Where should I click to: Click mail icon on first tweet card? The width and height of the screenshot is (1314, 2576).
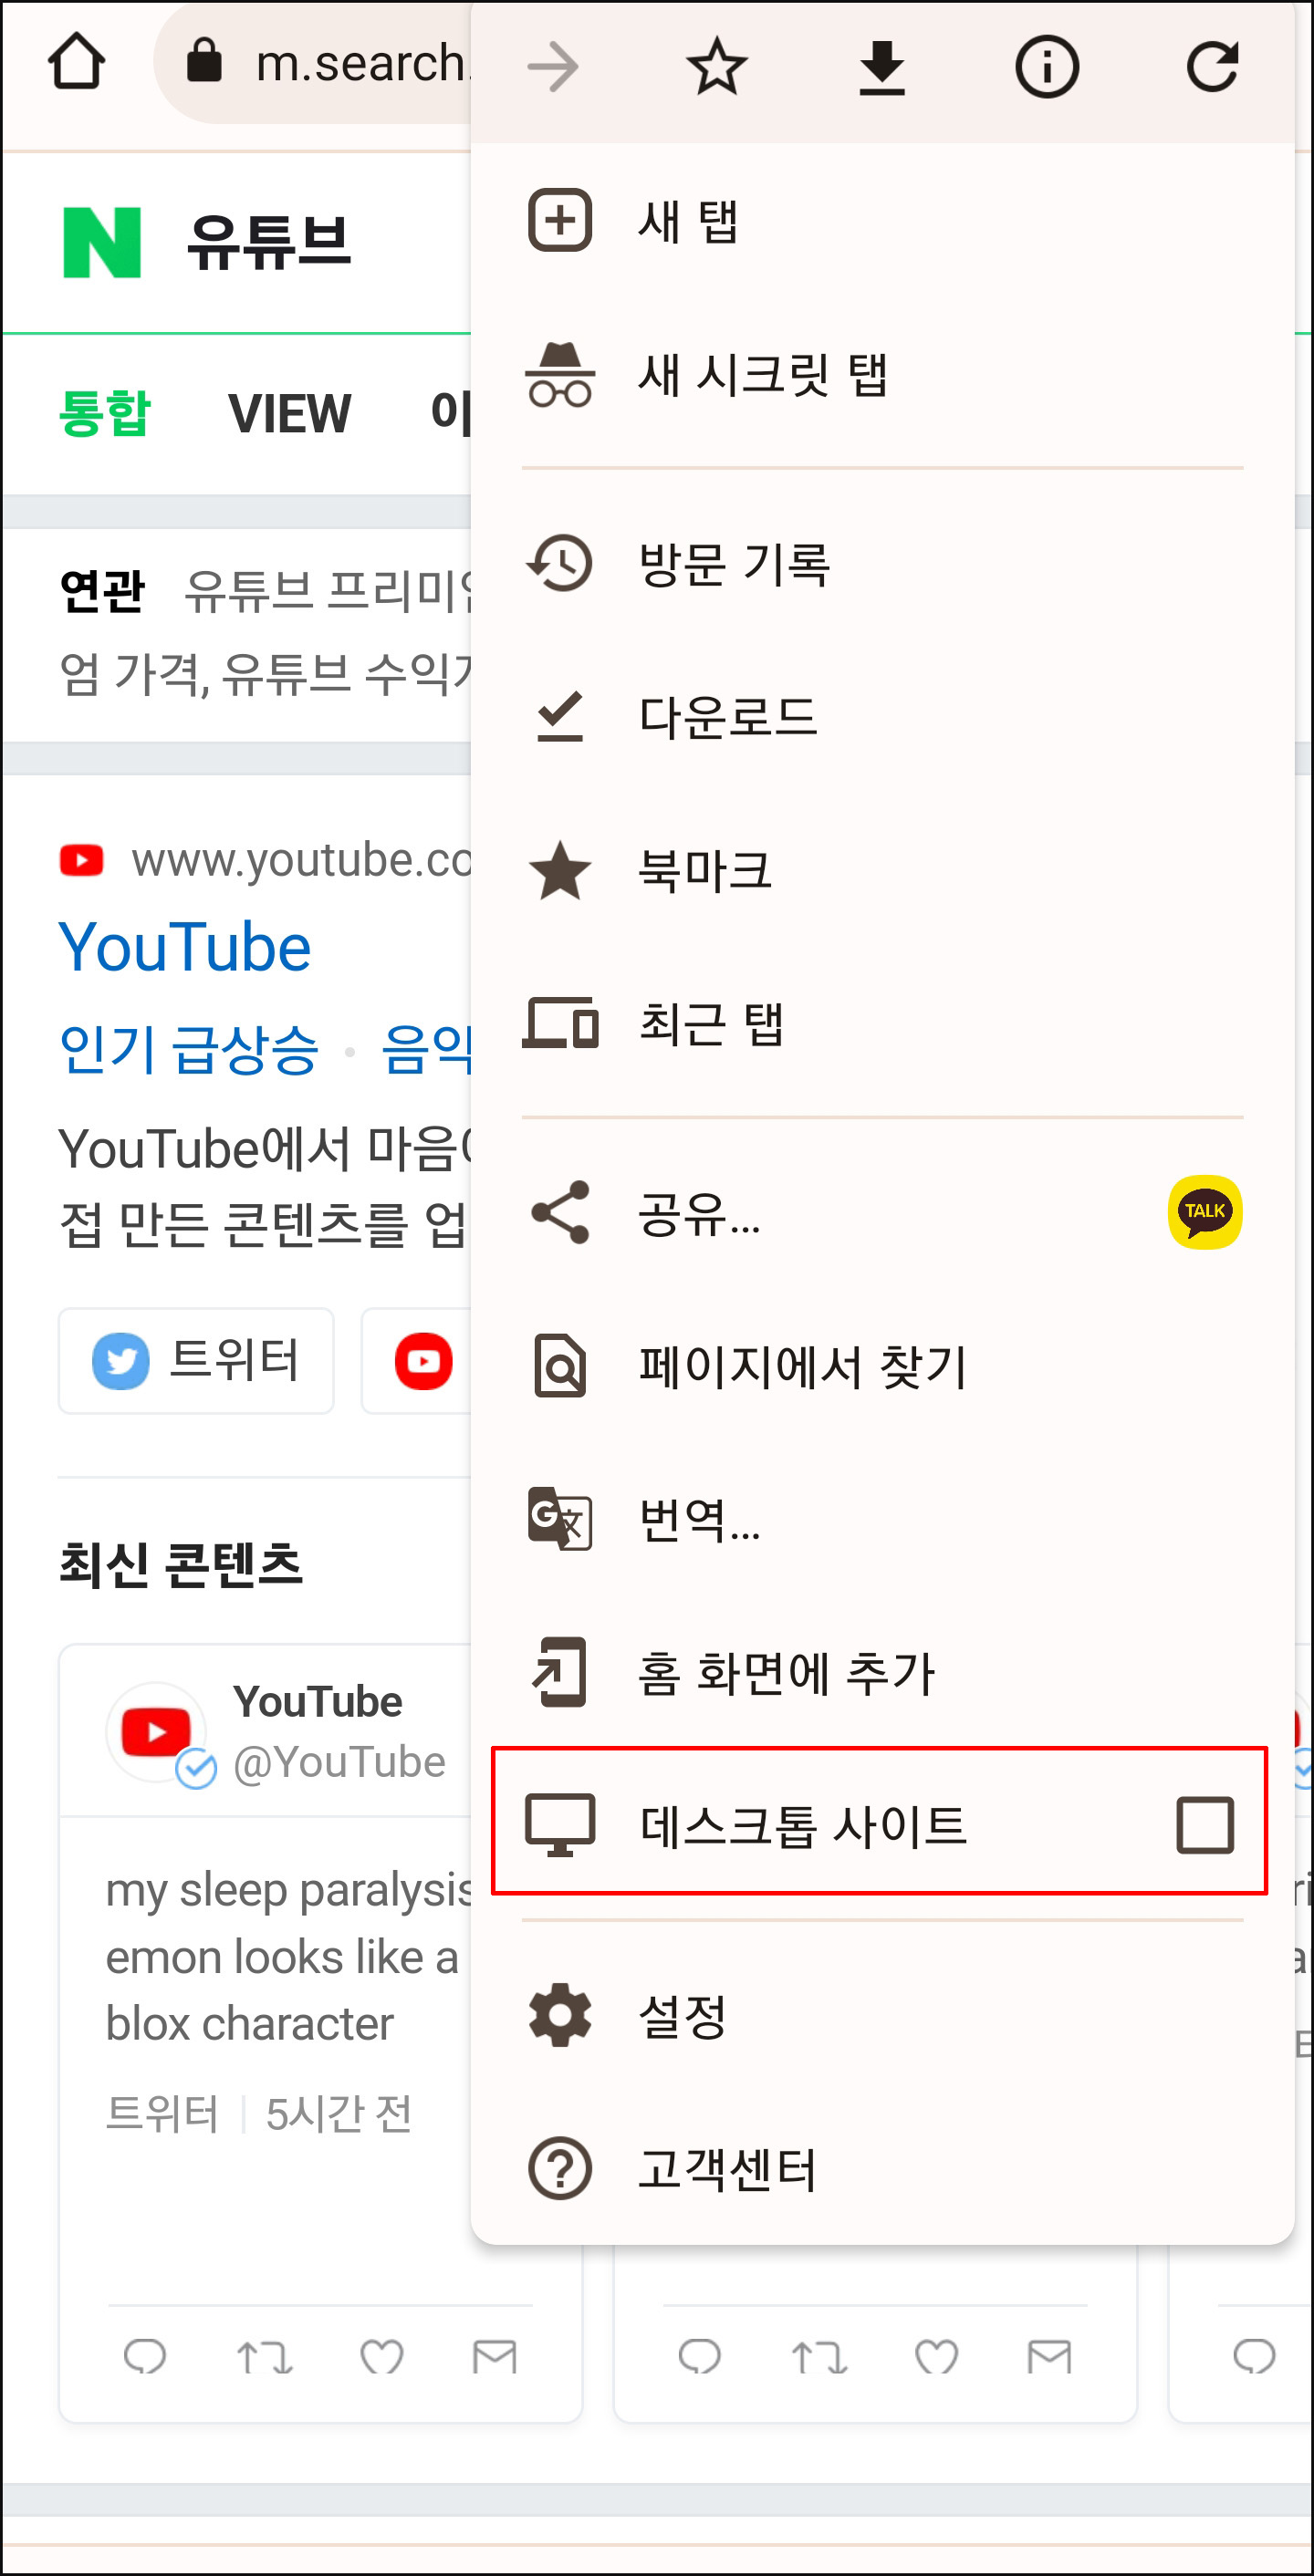(x=495, y=2356)
